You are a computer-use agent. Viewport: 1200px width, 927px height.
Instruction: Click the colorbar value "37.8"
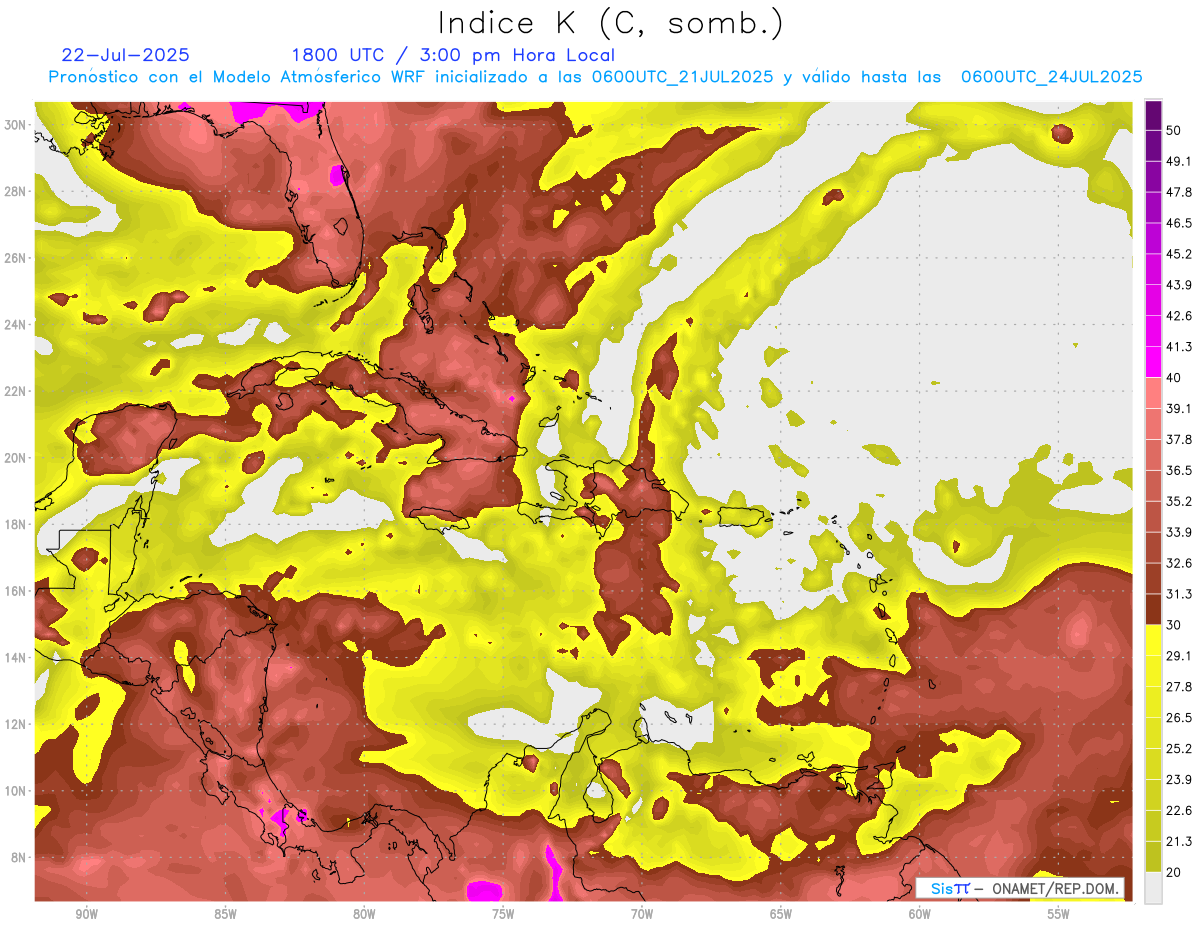click(x=1179, y=439)
